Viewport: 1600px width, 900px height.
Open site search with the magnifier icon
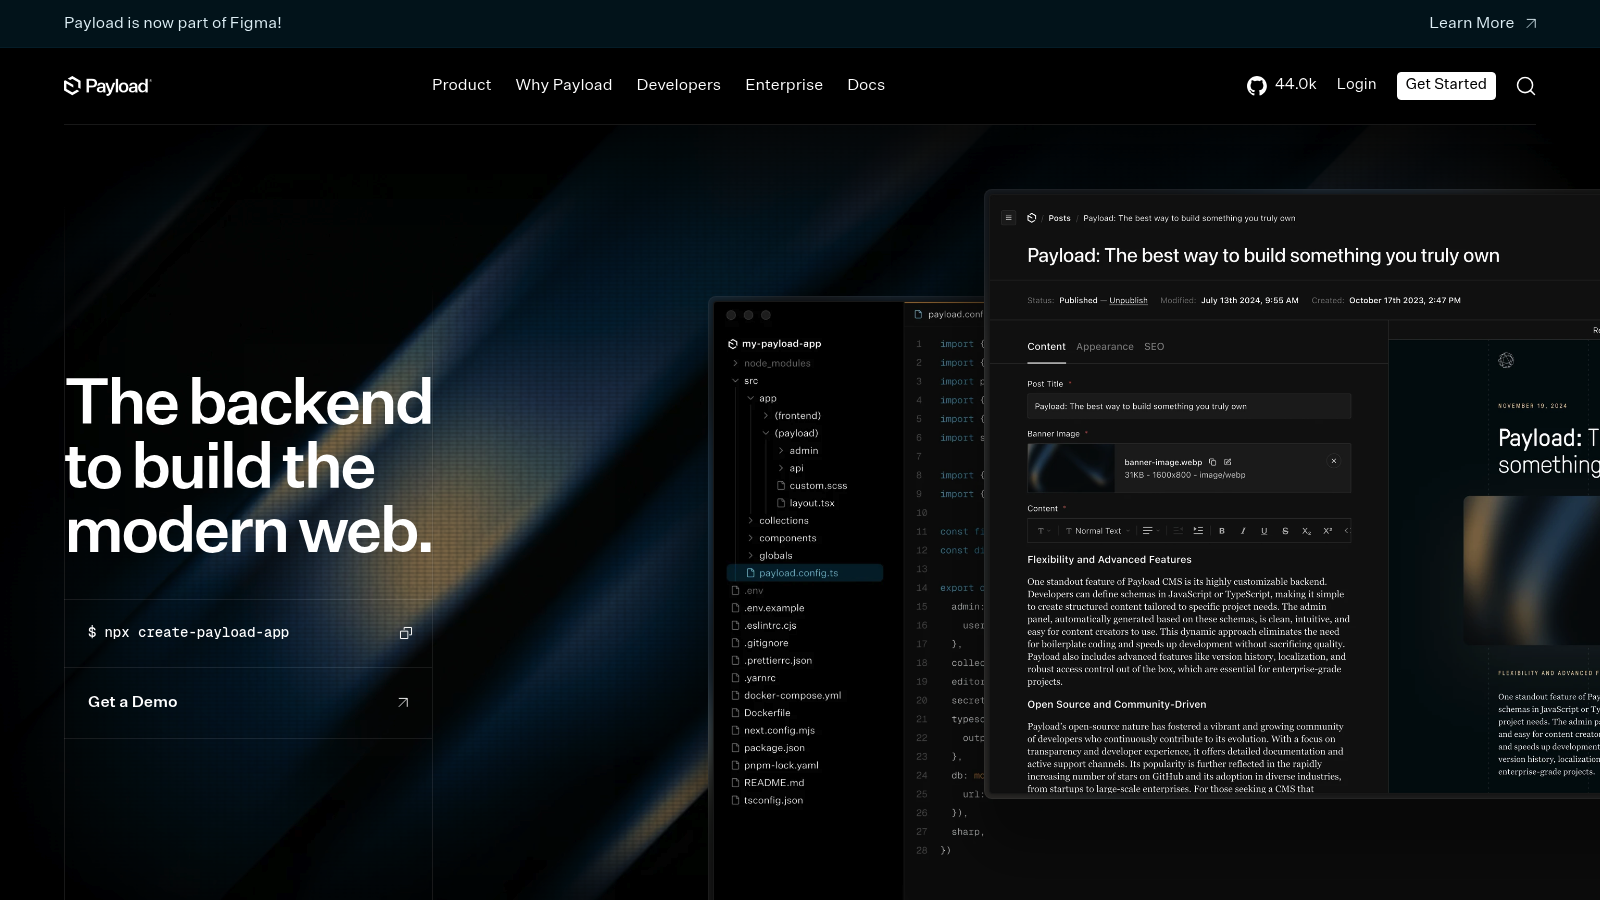coord(1525,86)
